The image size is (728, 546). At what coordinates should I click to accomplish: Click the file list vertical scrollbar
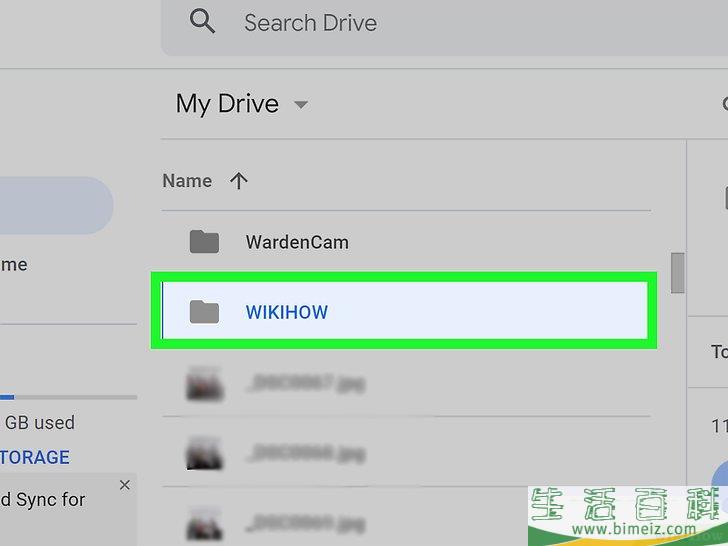(677, 273)
